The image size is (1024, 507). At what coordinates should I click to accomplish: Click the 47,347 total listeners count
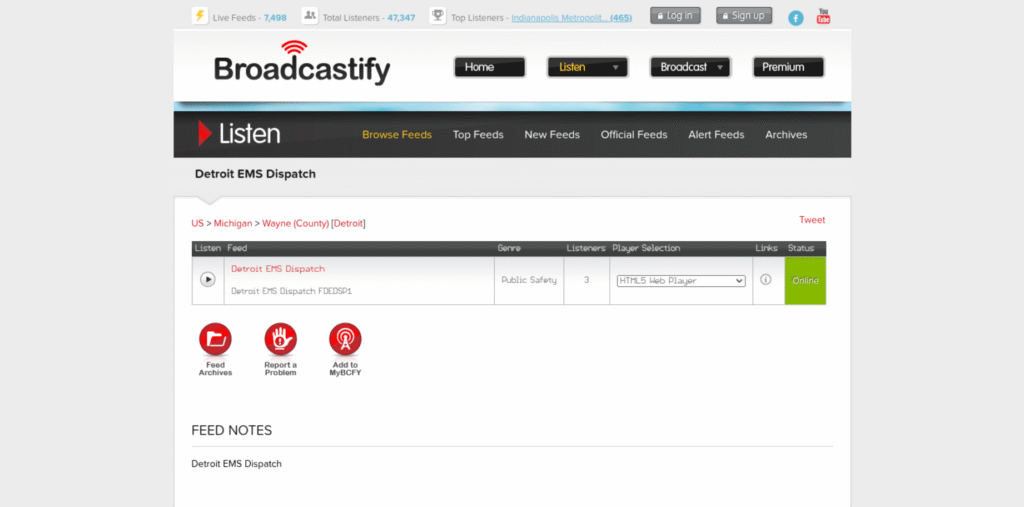pyautogui.click(x=401, y=18)
